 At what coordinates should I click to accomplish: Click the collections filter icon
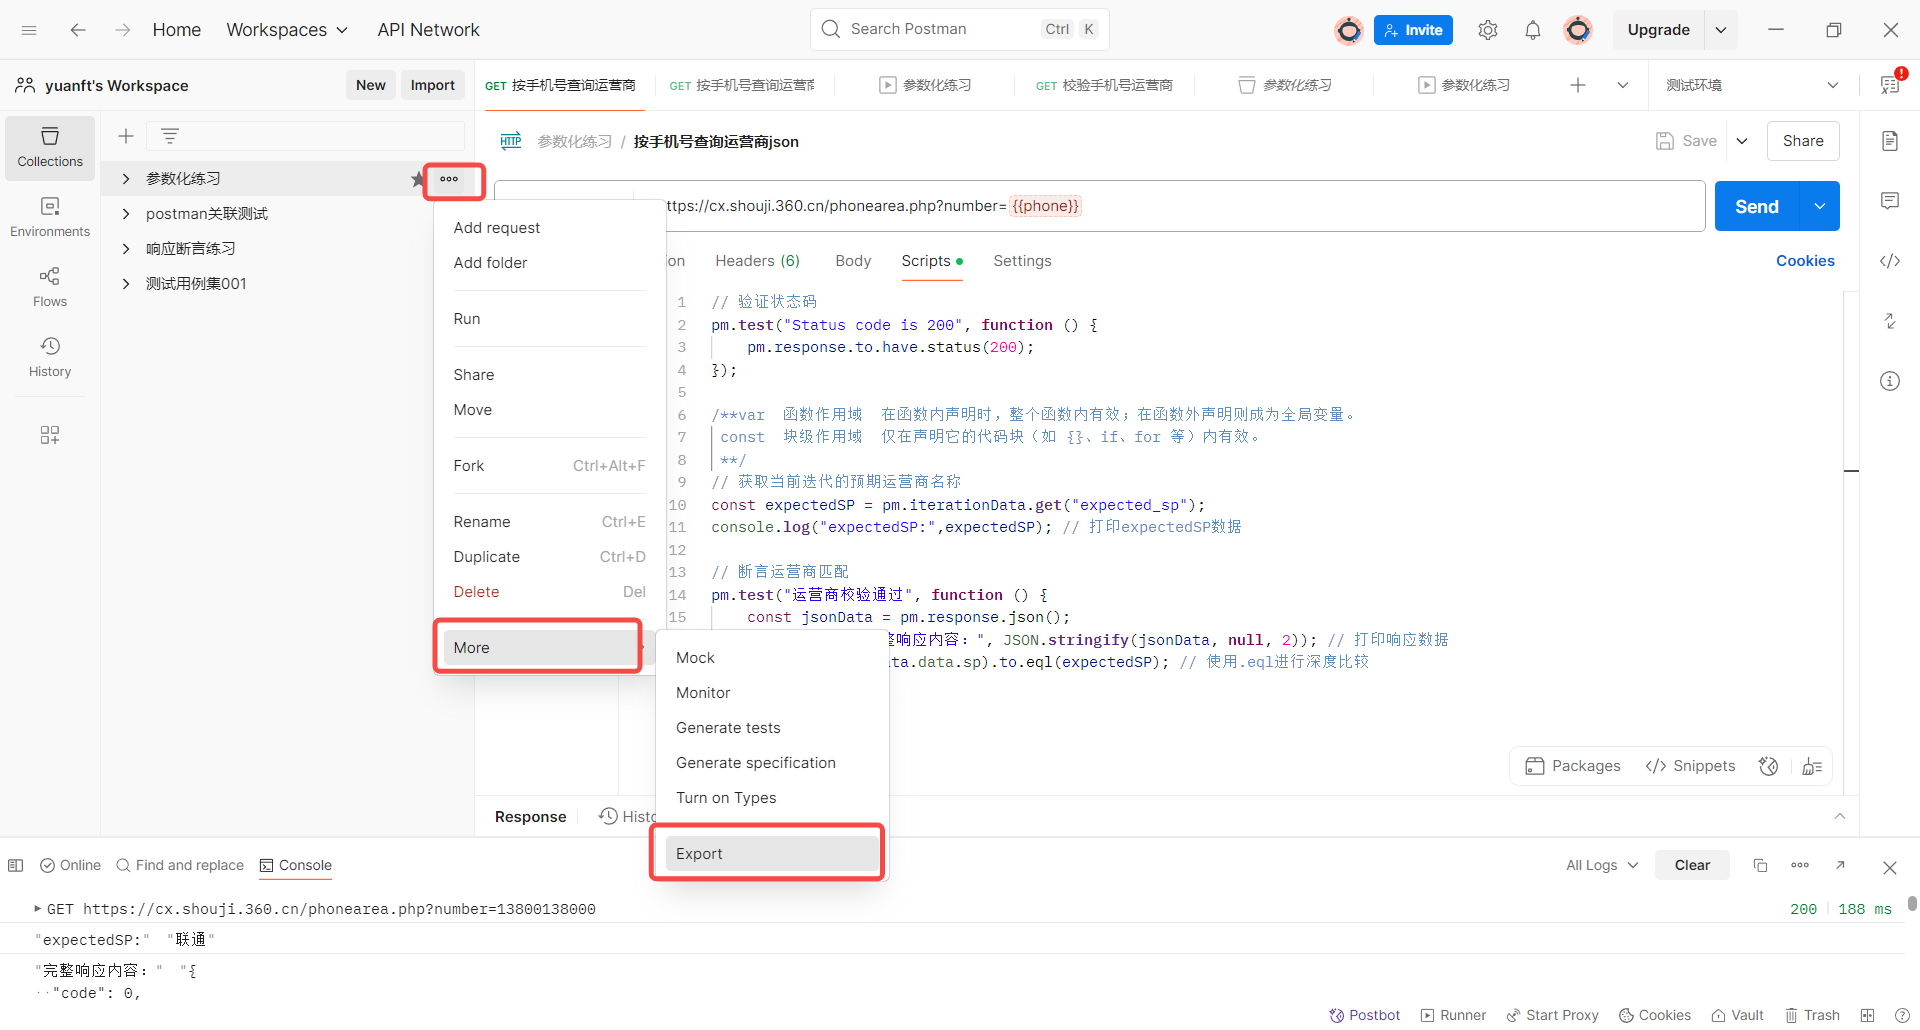click(x=170, y=136)
